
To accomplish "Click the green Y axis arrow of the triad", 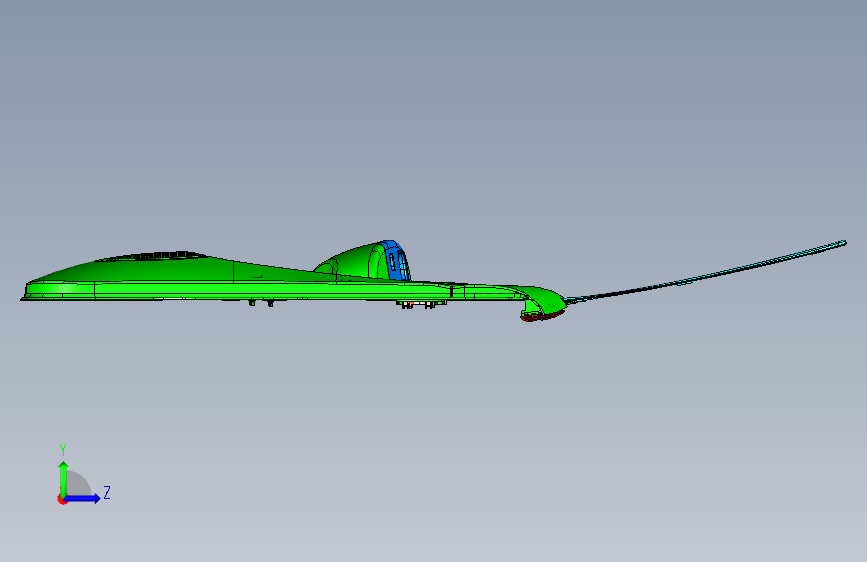I will (x=64, y=479).
